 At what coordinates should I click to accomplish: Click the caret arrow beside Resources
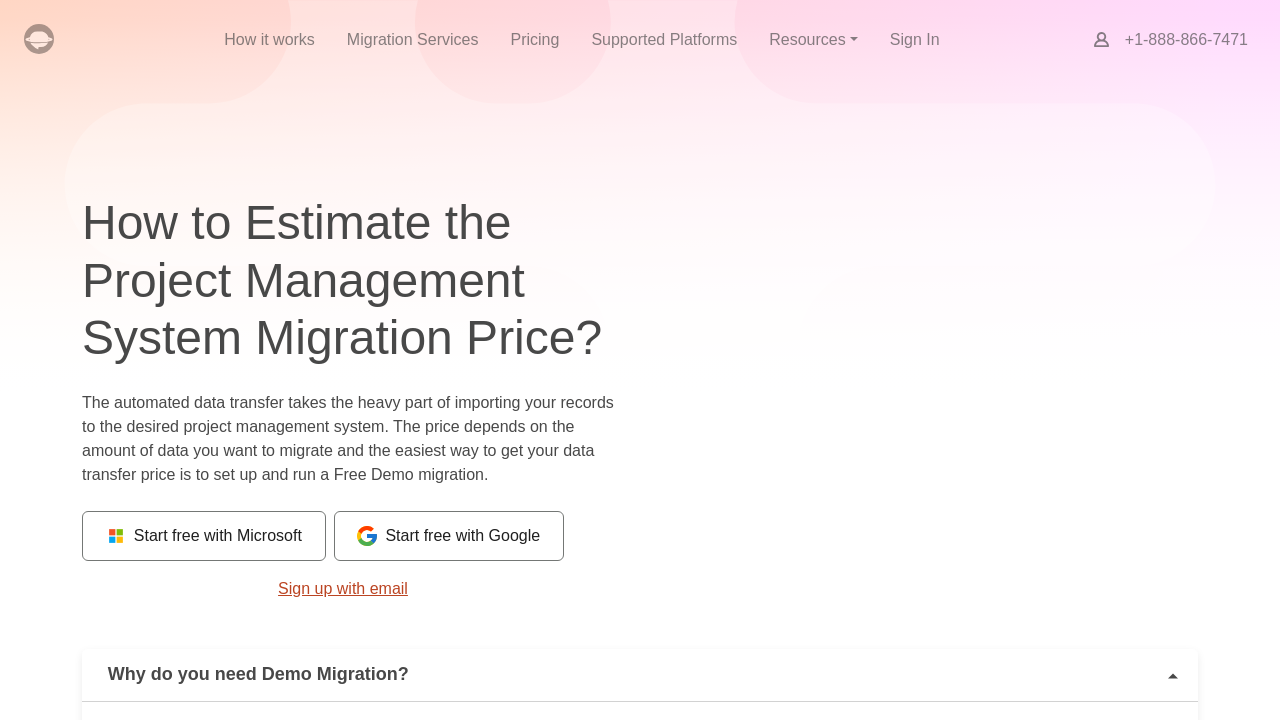tap(854, 40)
